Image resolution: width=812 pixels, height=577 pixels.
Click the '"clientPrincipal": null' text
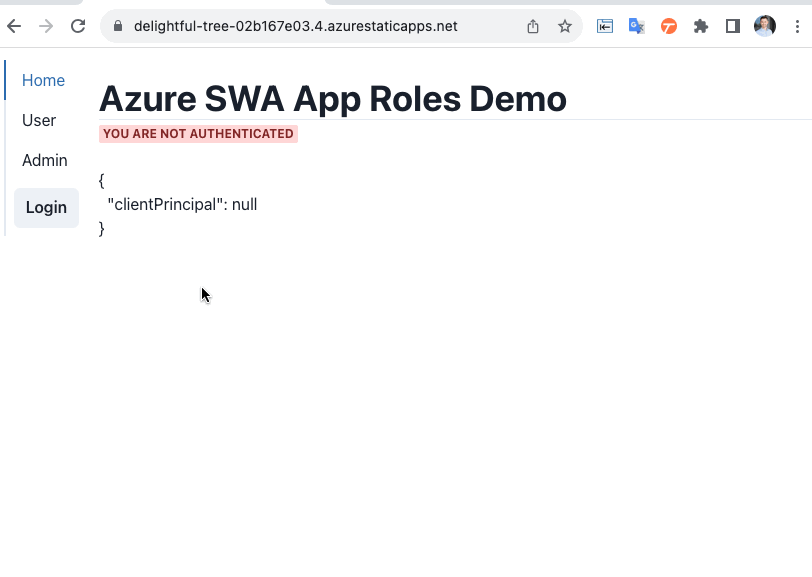[182, 205]
